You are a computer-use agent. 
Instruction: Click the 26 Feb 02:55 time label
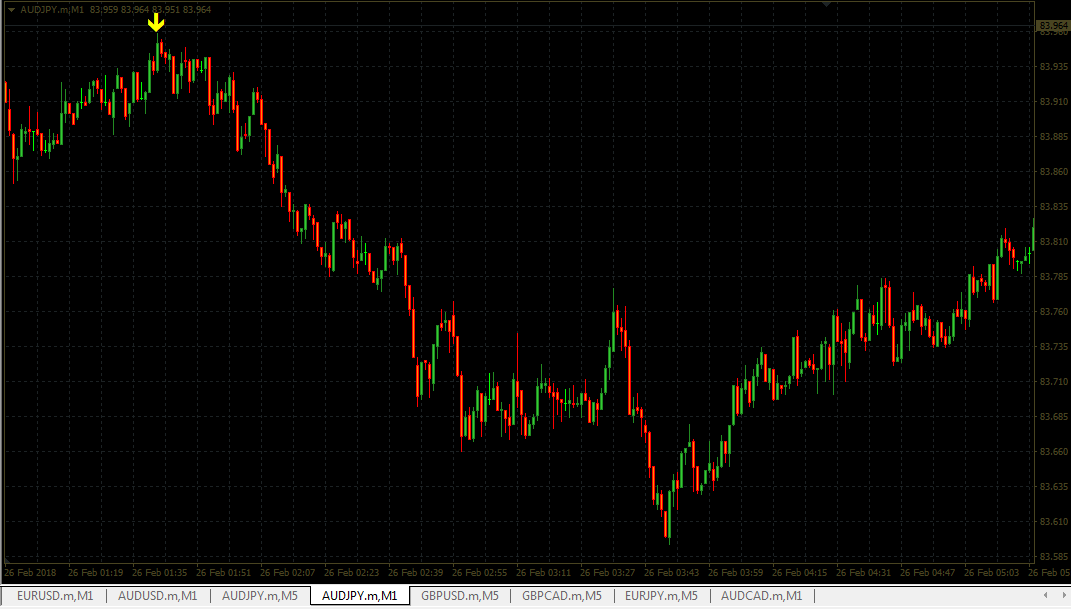click(x=479, y=573)
